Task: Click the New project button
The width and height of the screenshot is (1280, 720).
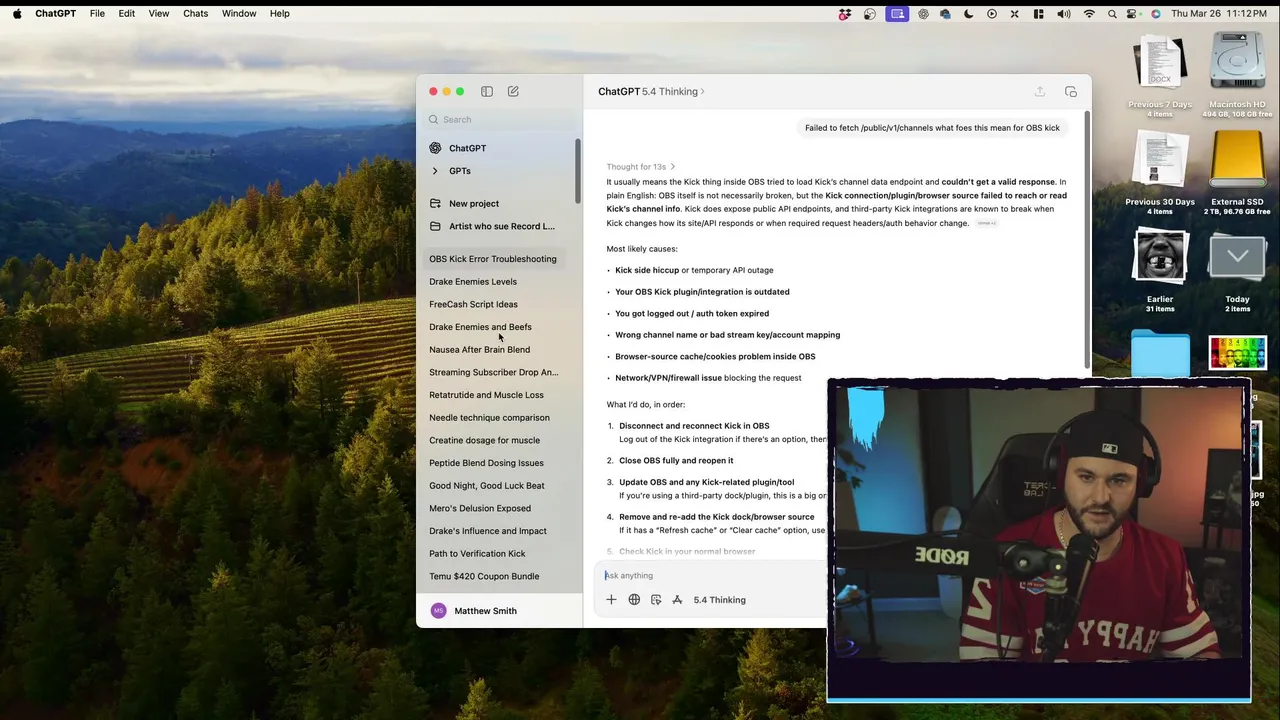Action: (x=474, y=204)
